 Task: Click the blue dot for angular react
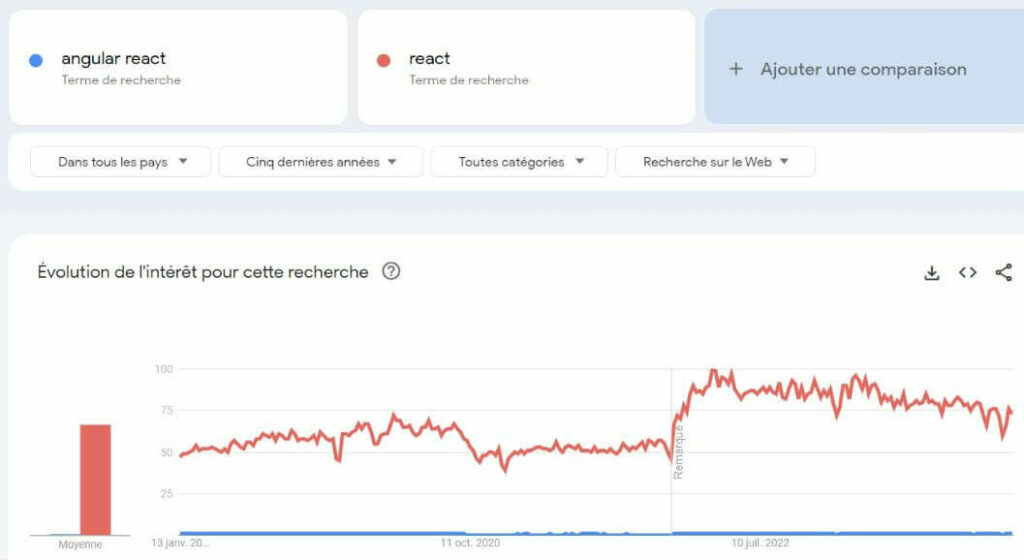tap(36, 61)
